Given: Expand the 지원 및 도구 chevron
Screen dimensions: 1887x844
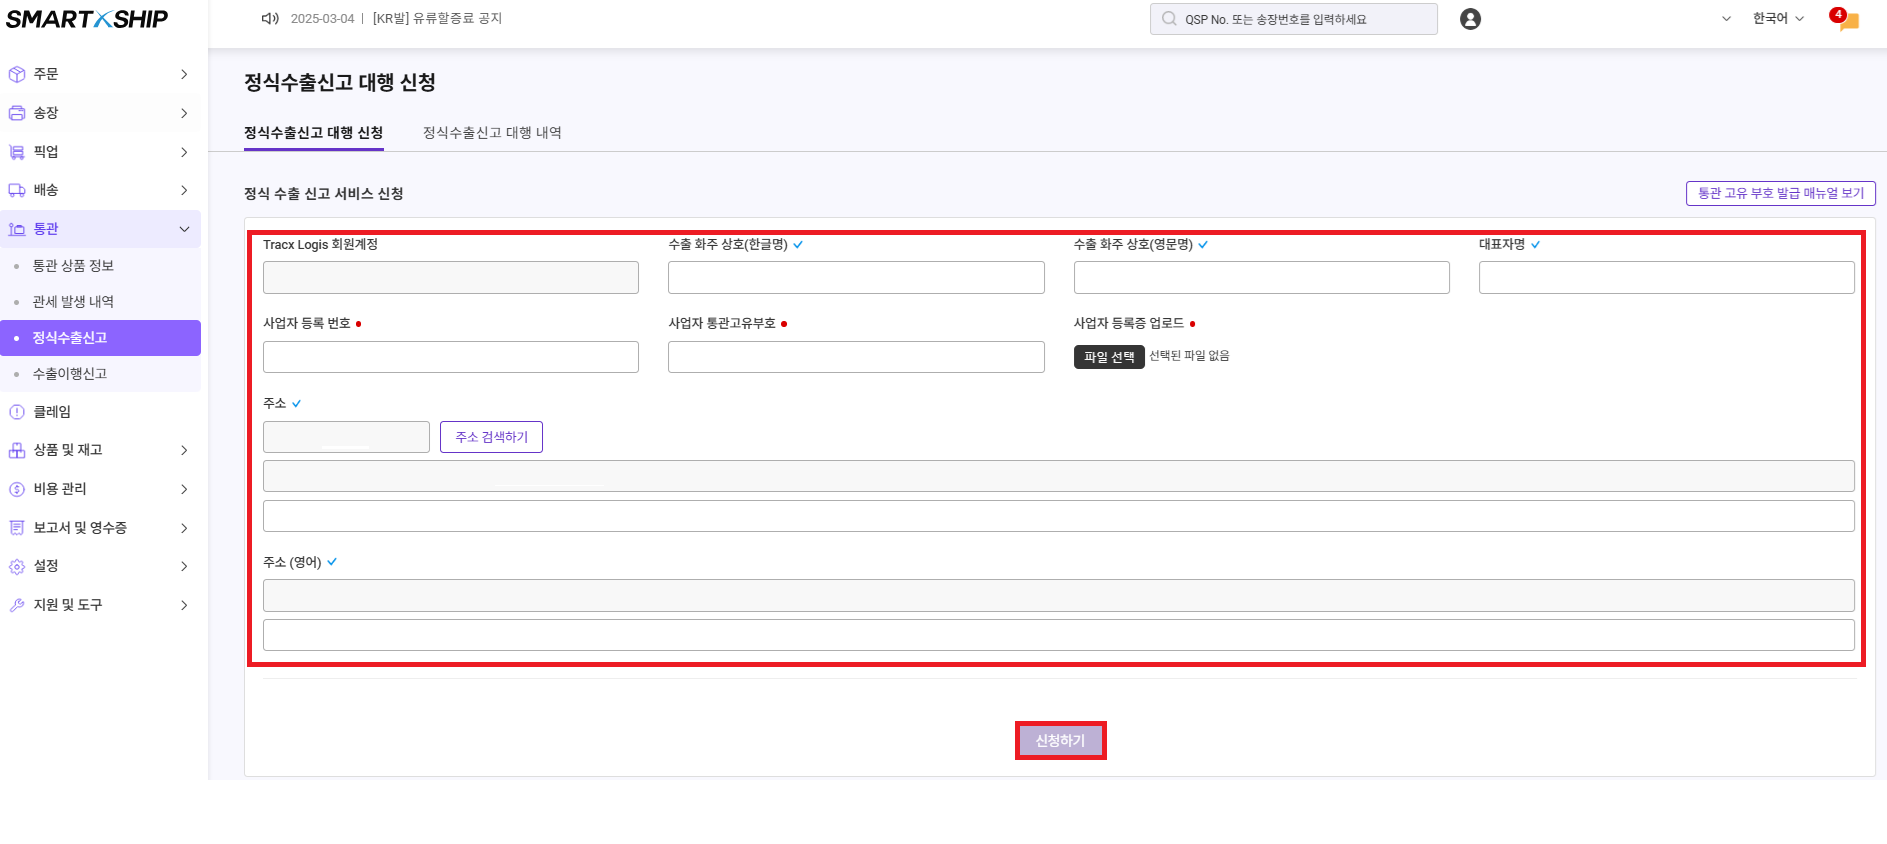Looking at the screenshot, I should (x=184, y=605).
